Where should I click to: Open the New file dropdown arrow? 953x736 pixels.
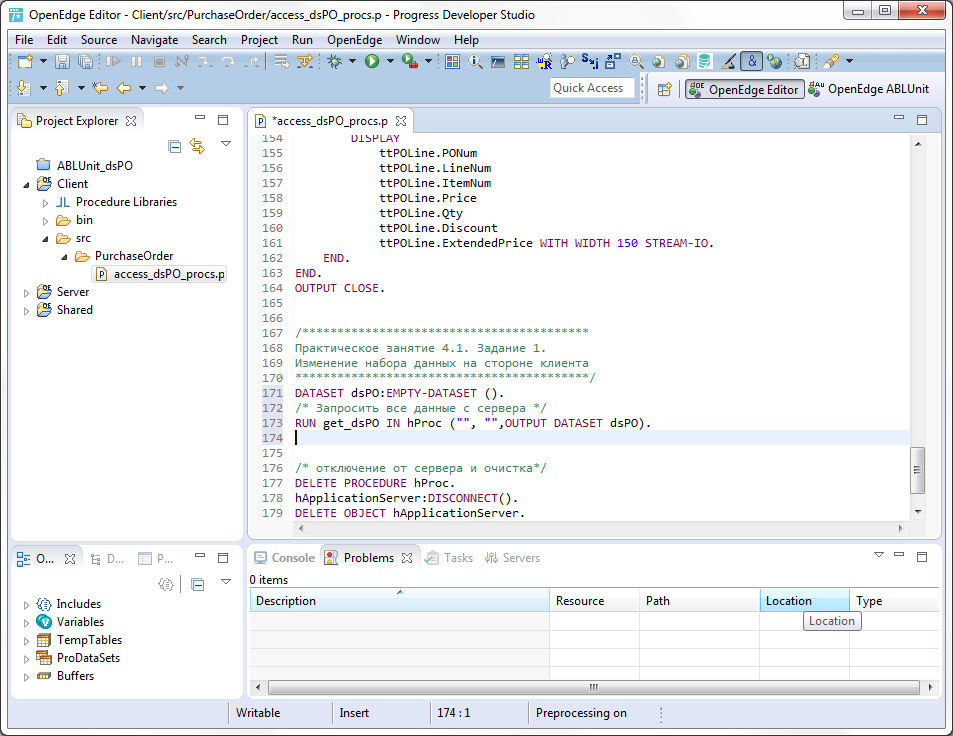(43, 61)
